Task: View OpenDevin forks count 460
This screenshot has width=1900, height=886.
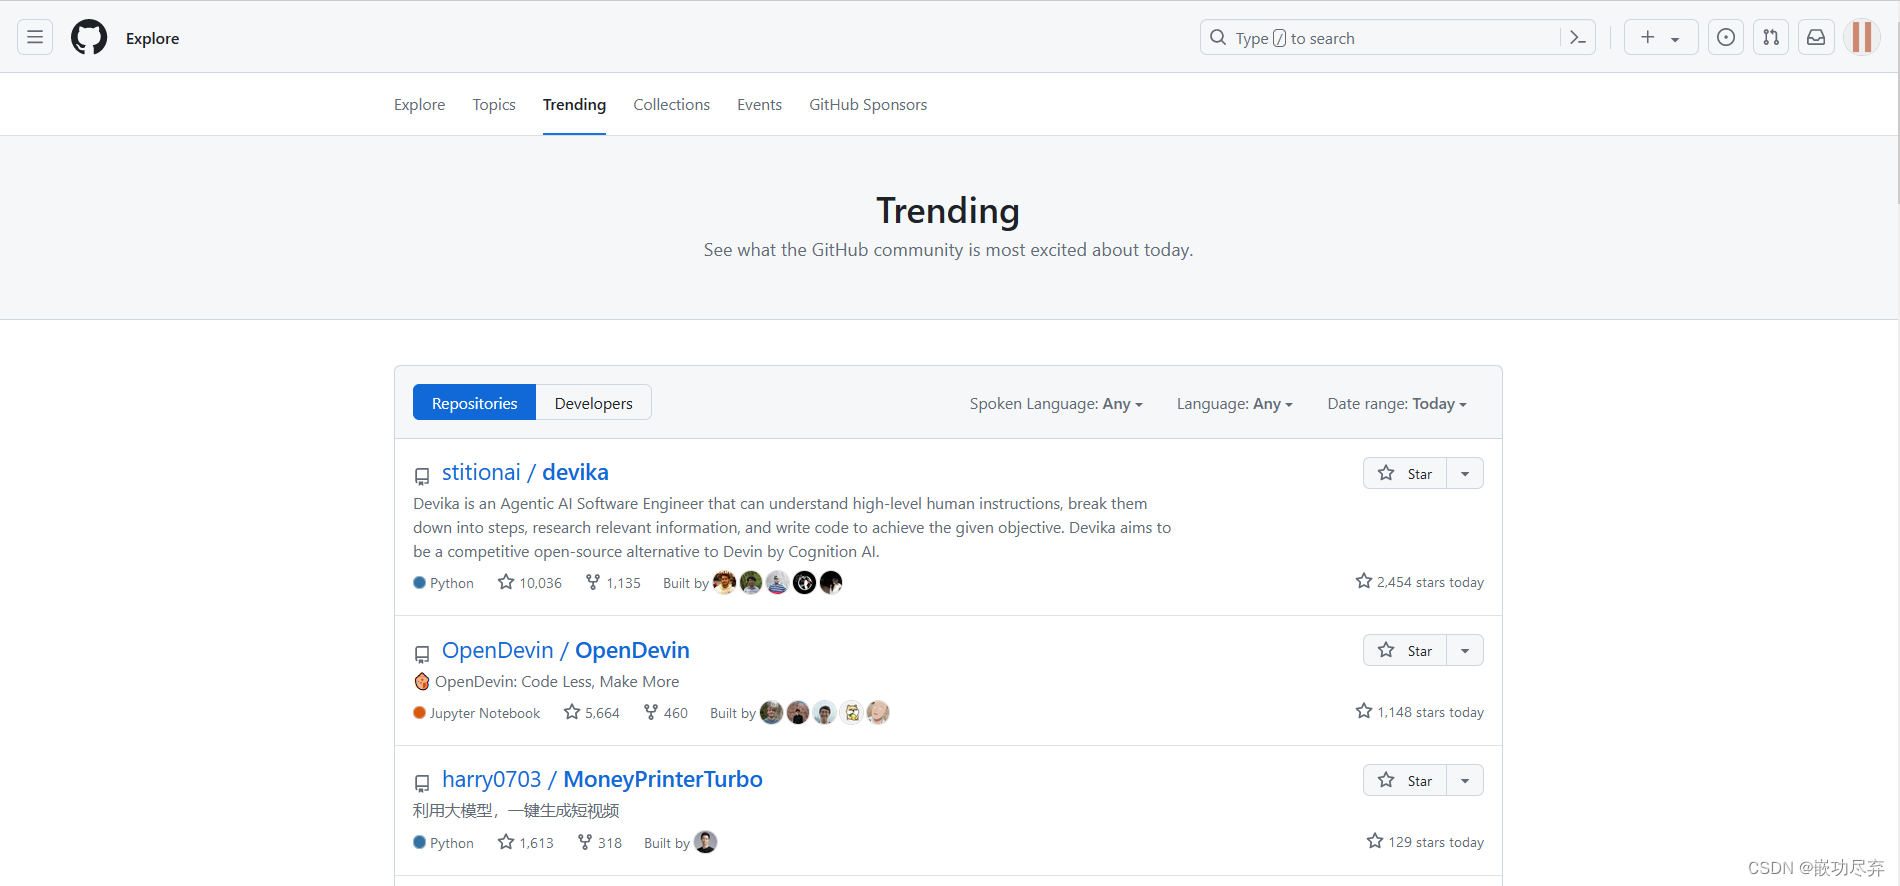Action: [x=666, y=713]
